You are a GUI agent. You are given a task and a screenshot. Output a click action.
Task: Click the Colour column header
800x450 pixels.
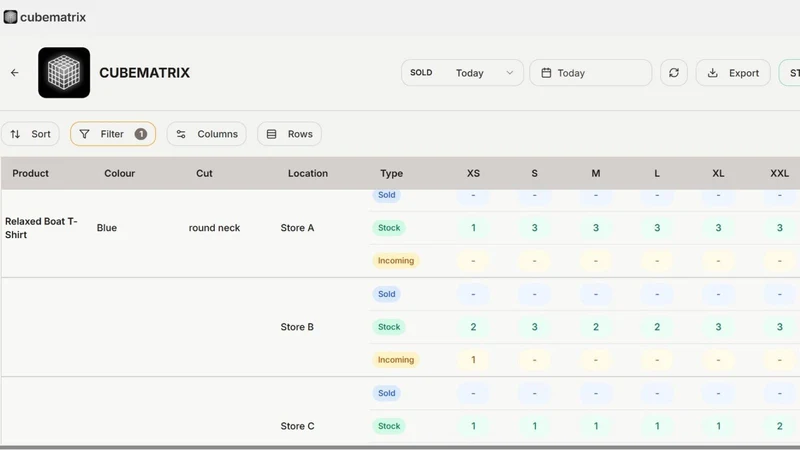[119, 173]
